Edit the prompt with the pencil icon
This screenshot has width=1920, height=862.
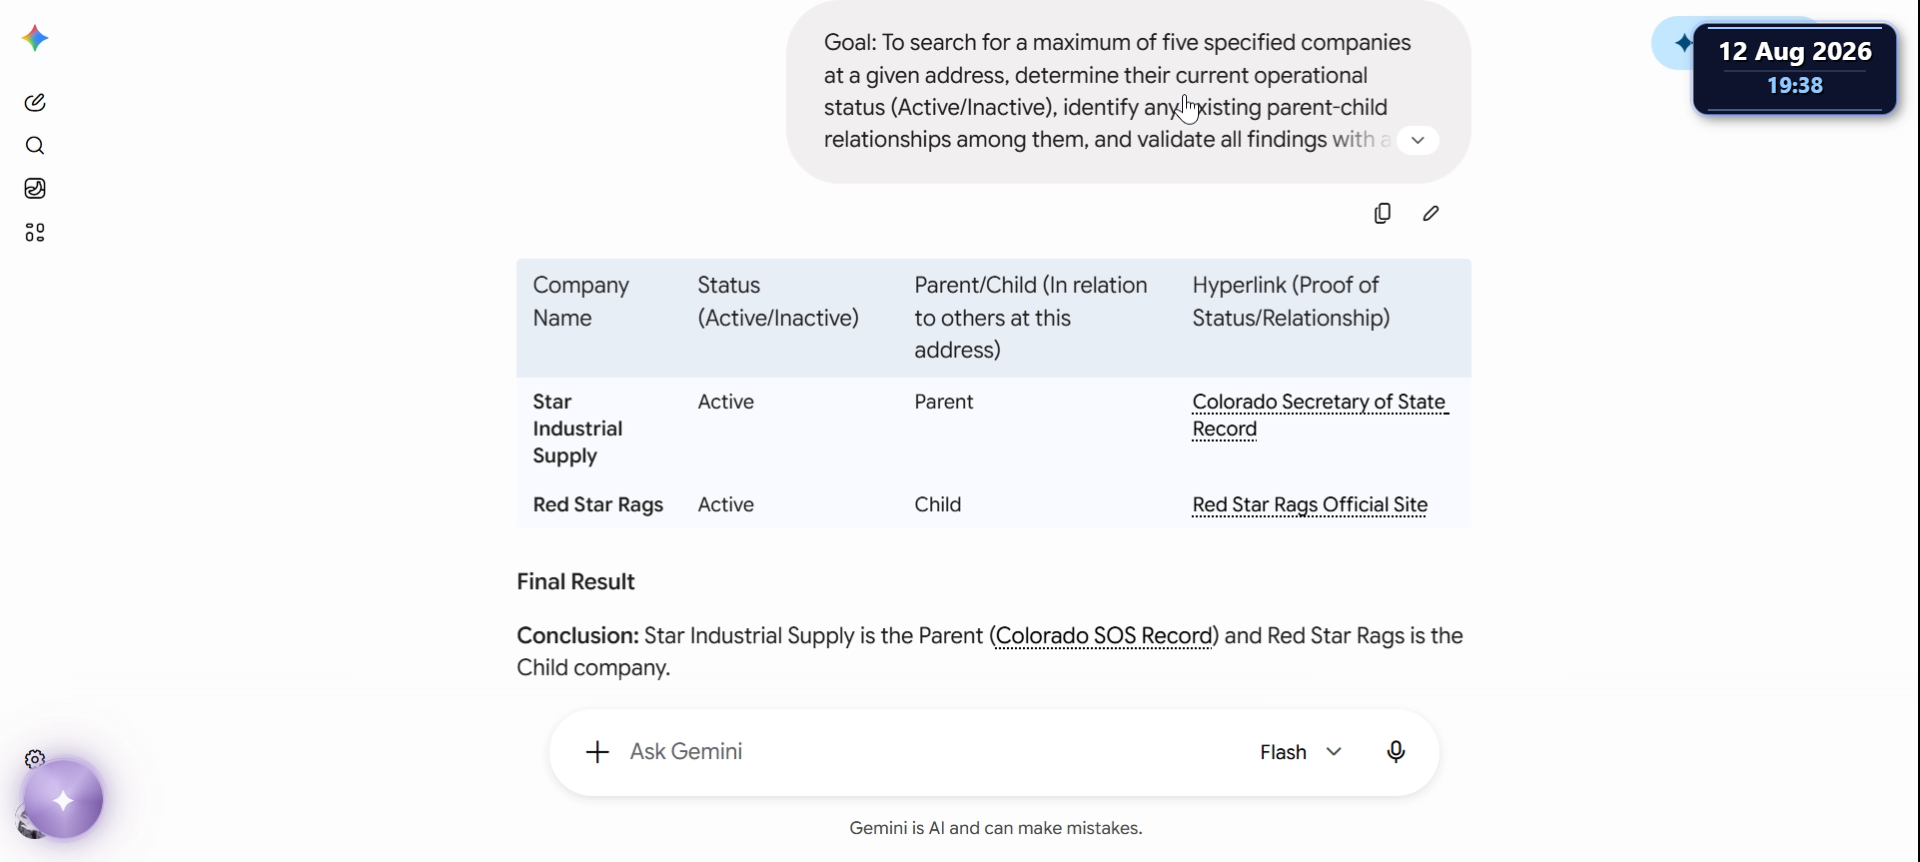1431,213
